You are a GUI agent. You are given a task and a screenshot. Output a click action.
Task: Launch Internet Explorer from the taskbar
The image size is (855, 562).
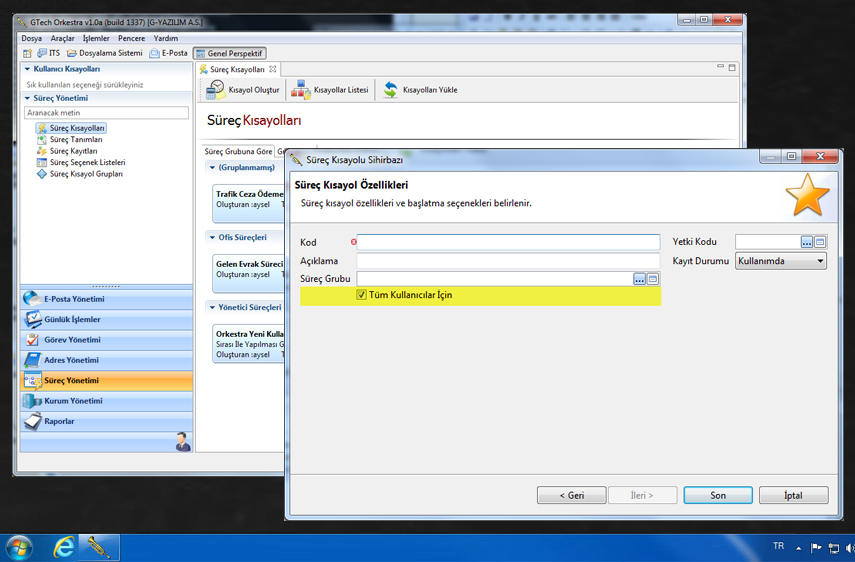click(x=64, y=547)
